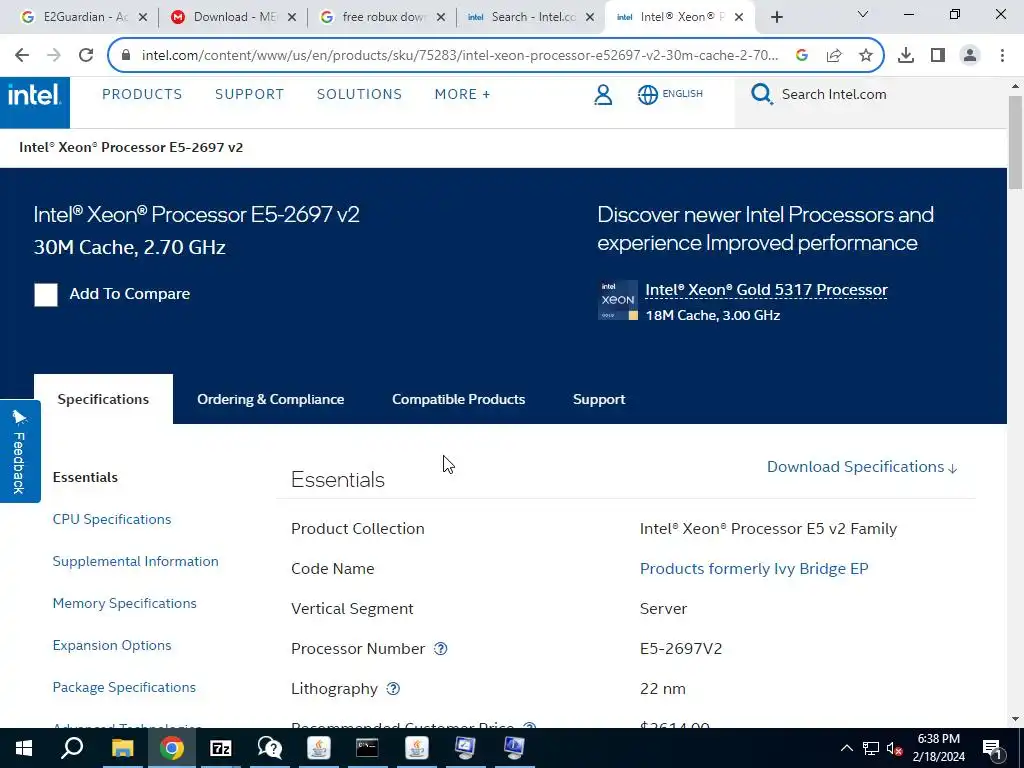This screenshot has width=1024, height=768.
Task: Toggle the Chrome side panel
Action: [x=938, y=56]
